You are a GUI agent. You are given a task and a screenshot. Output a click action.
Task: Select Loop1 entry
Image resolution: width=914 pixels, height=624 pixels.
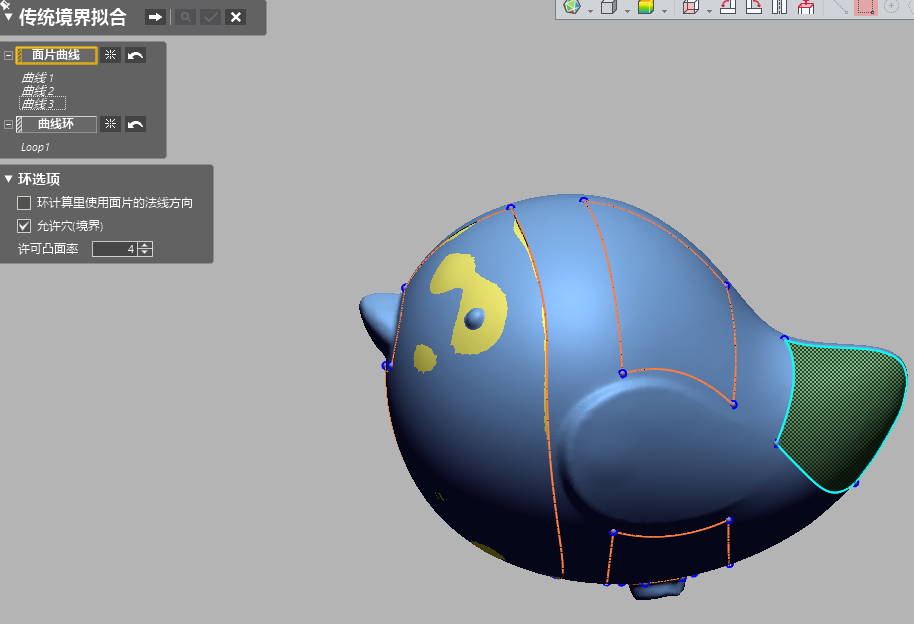click(x=35, y=148)
